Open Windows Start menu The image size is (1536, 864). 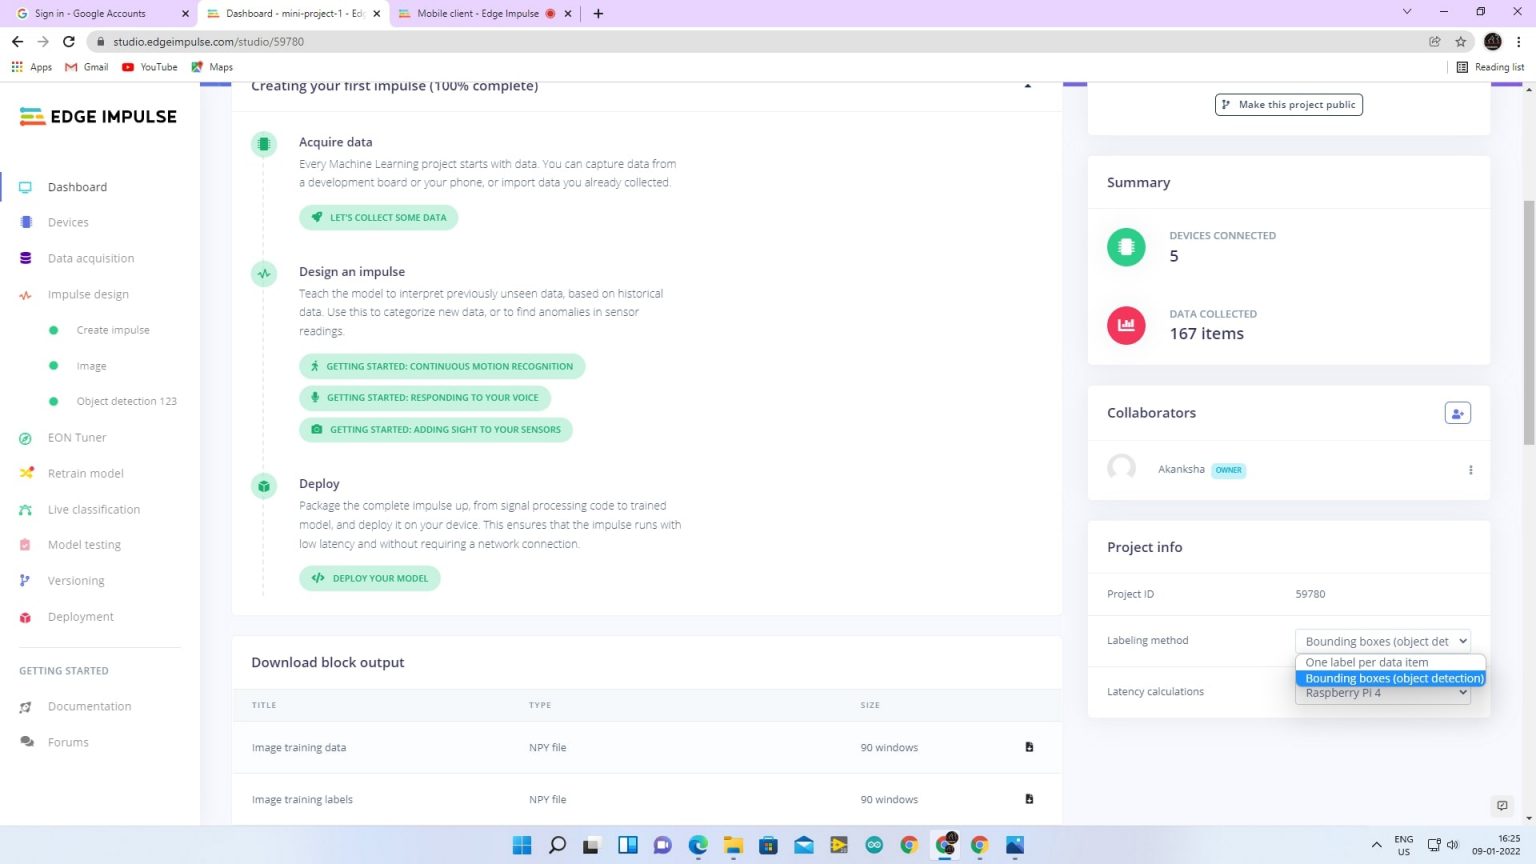(x=522, y=845)
